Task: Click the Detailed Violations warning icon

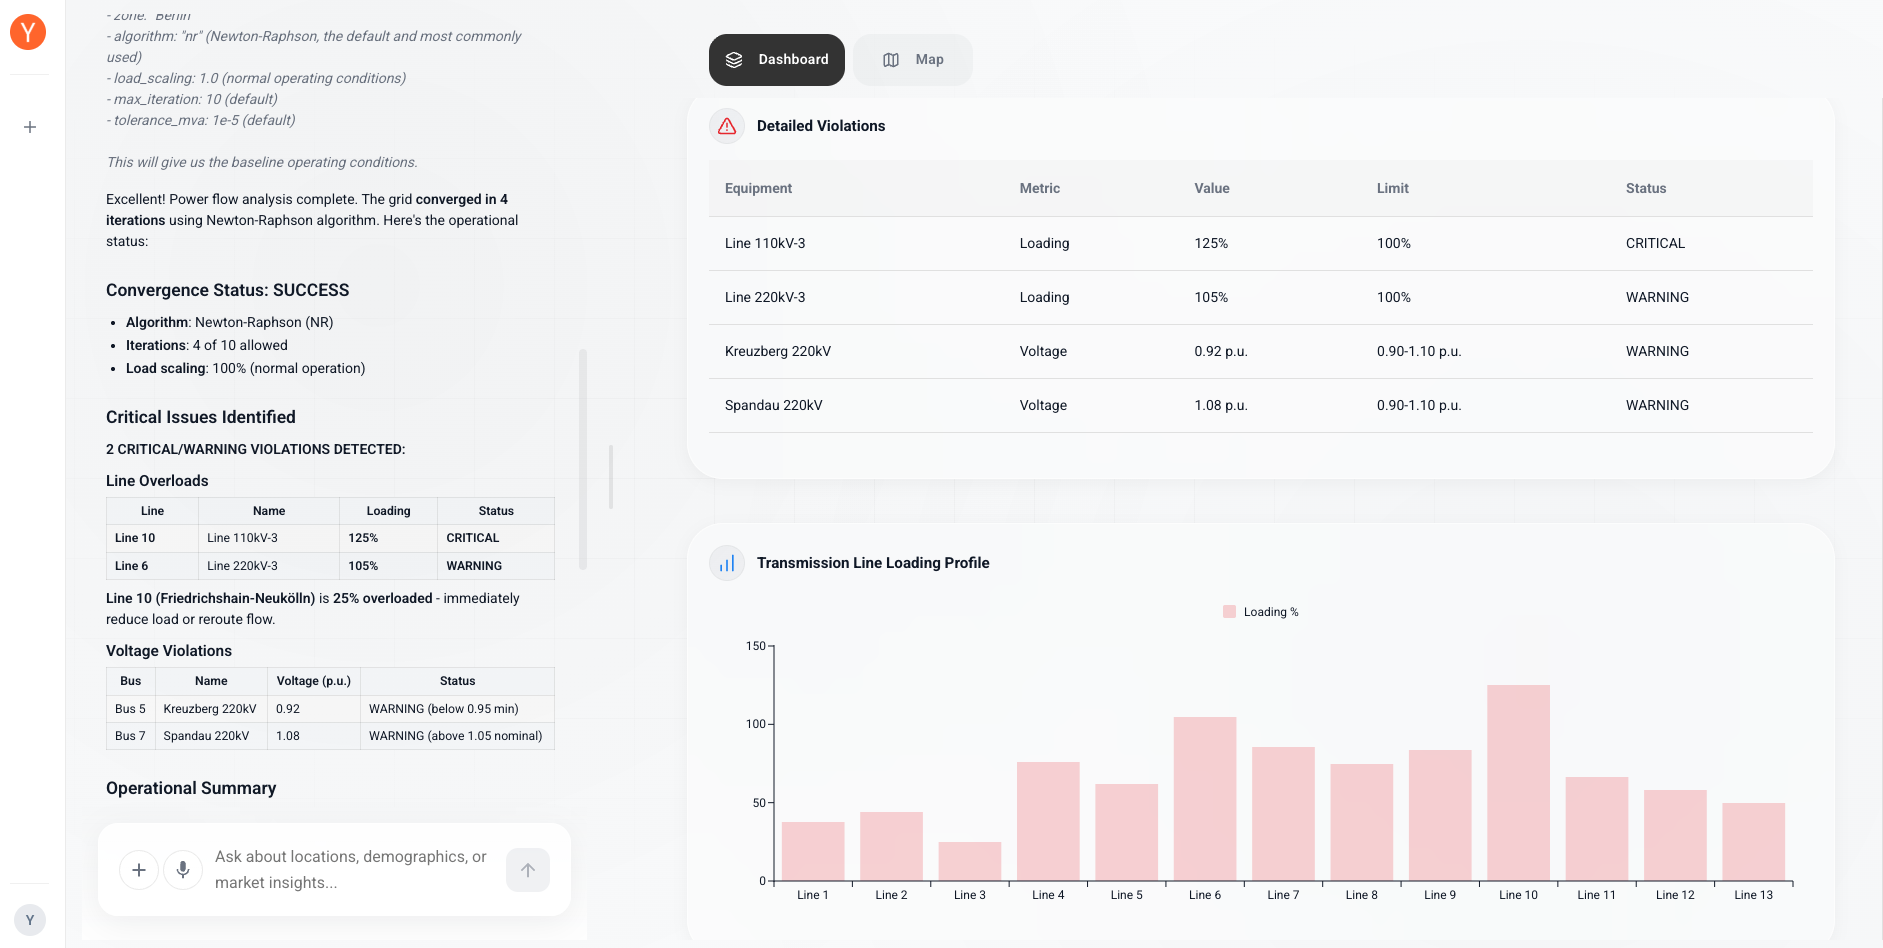Action: (x=727, y=126)
